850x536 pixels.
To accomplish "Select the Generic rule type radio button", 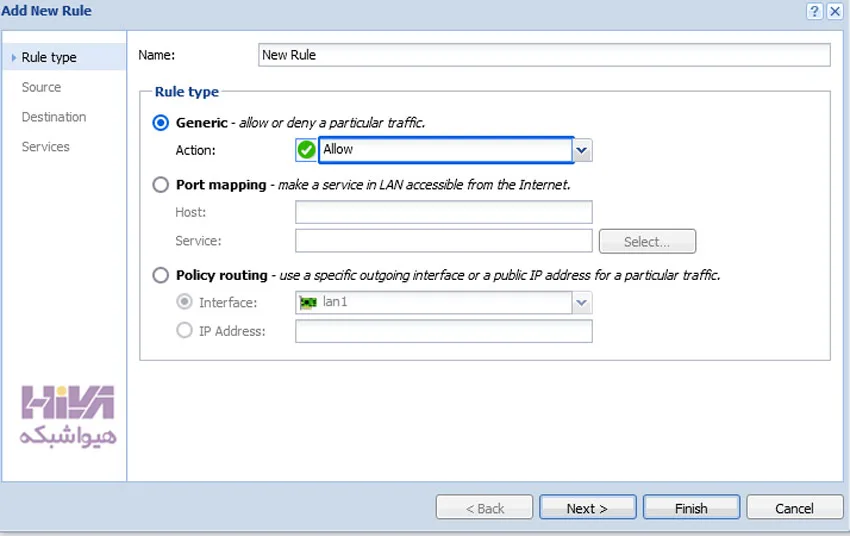I will 160,123.
